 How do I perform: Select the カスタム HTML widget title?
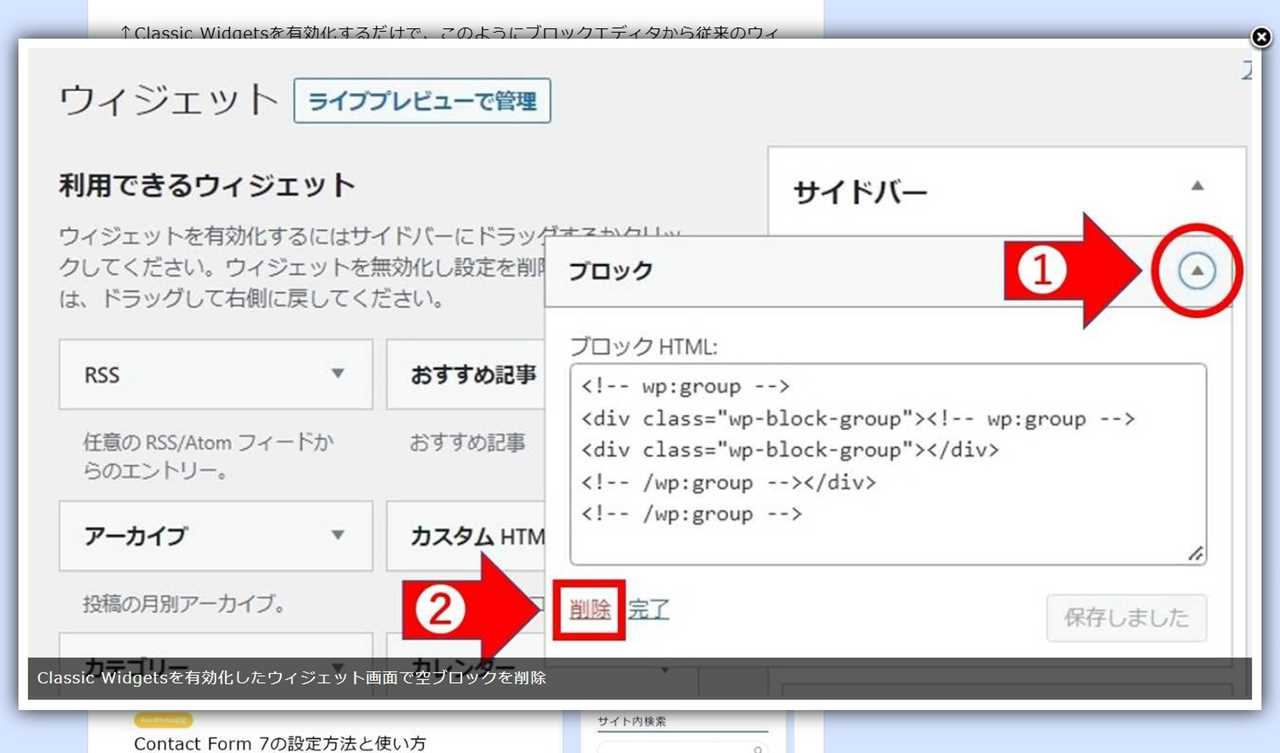pyautogui.click(x=477, y=536)
